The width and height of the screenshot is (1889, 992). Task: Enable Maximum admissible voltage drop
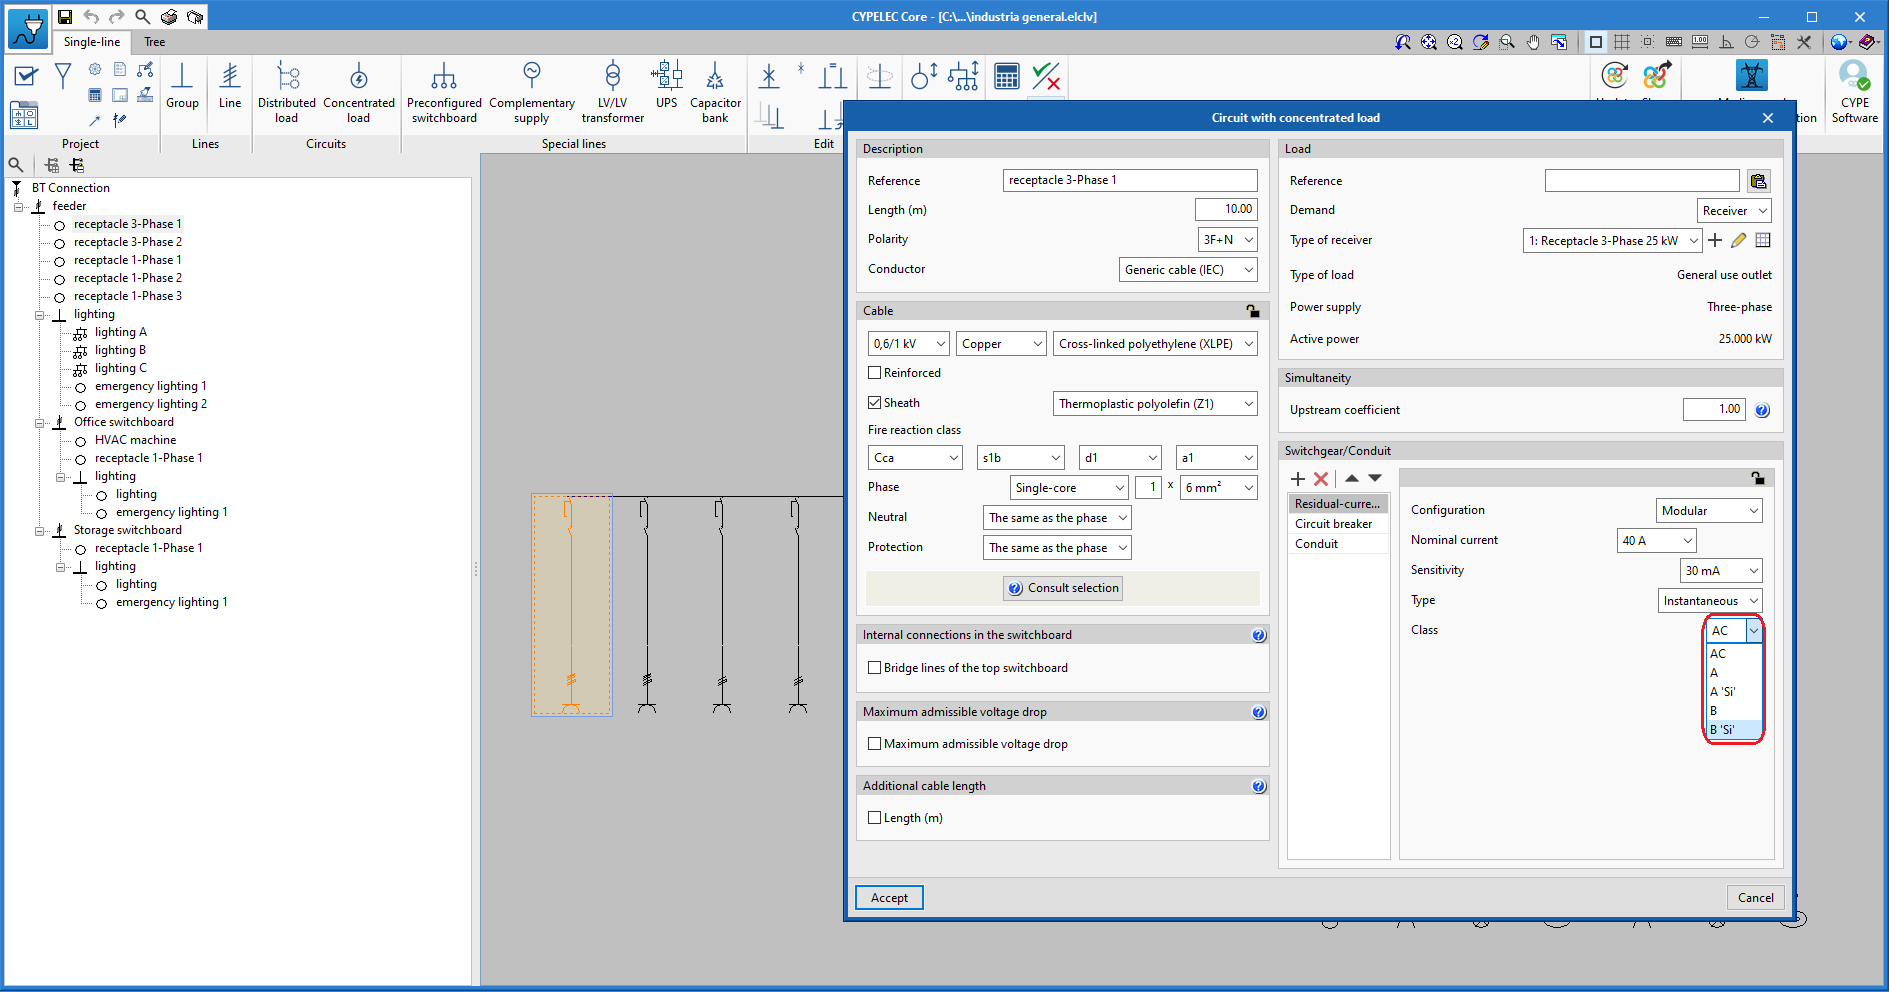click(x=875, y=744)
